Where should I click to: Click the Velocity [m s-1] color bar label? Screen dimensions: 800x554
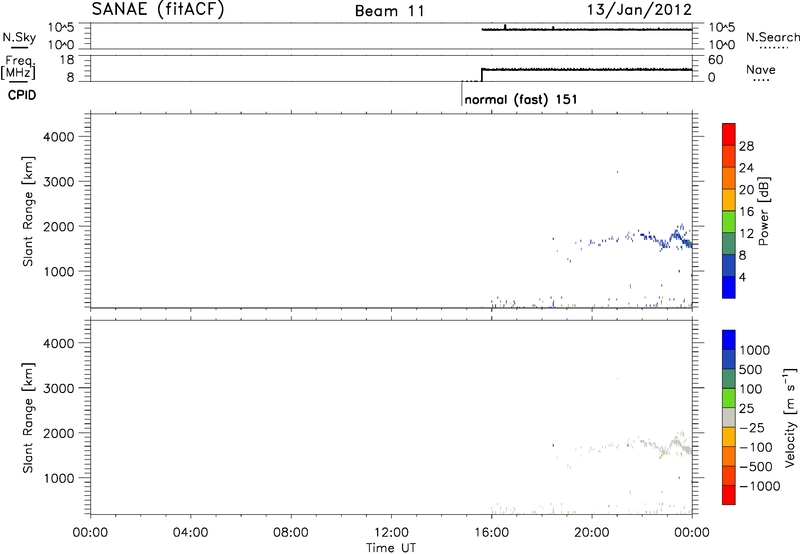click(x=790, y=416)
